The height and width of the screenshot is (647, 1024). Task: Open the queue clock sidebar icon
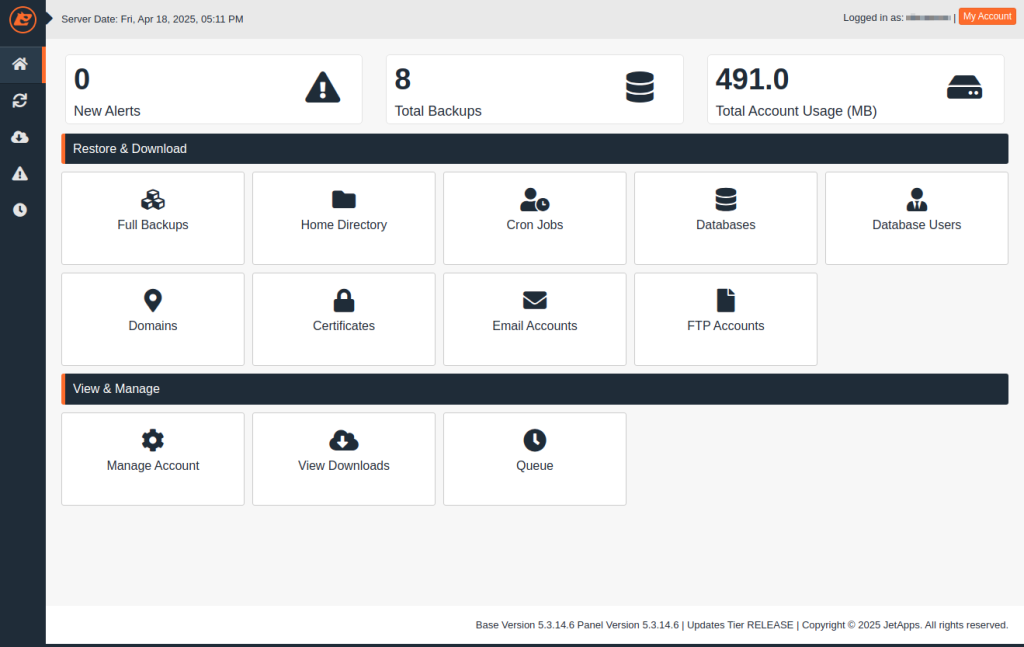(20, 210)
